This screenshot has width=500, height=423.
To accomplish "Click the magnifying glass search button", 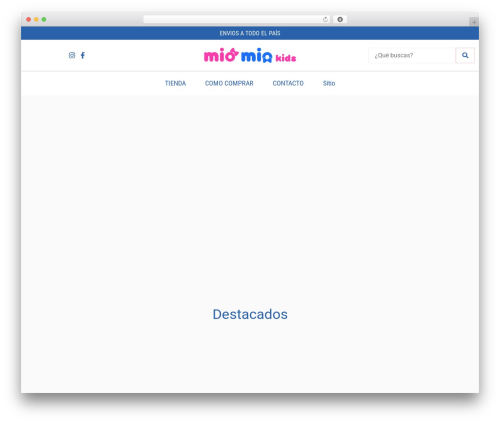I will [x=465, y=55].
